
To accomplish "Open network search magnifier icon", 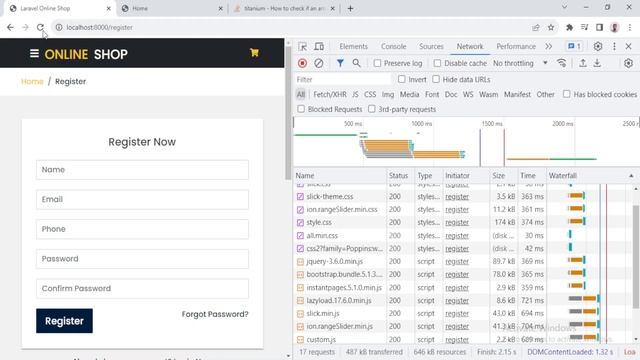I will [x=357, y=63].
